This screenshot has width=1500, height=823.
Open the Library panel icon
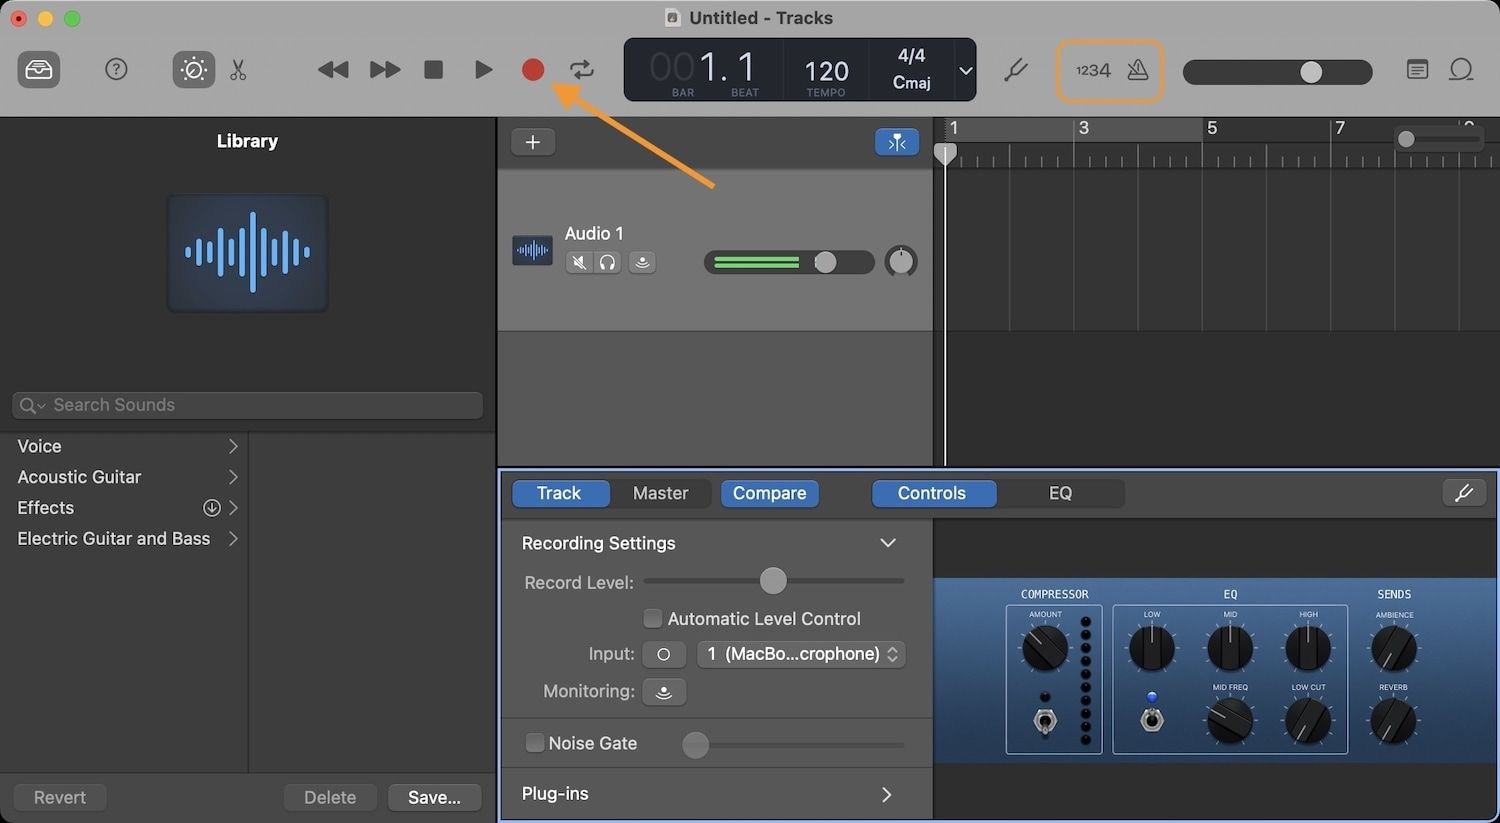point(39,70)
